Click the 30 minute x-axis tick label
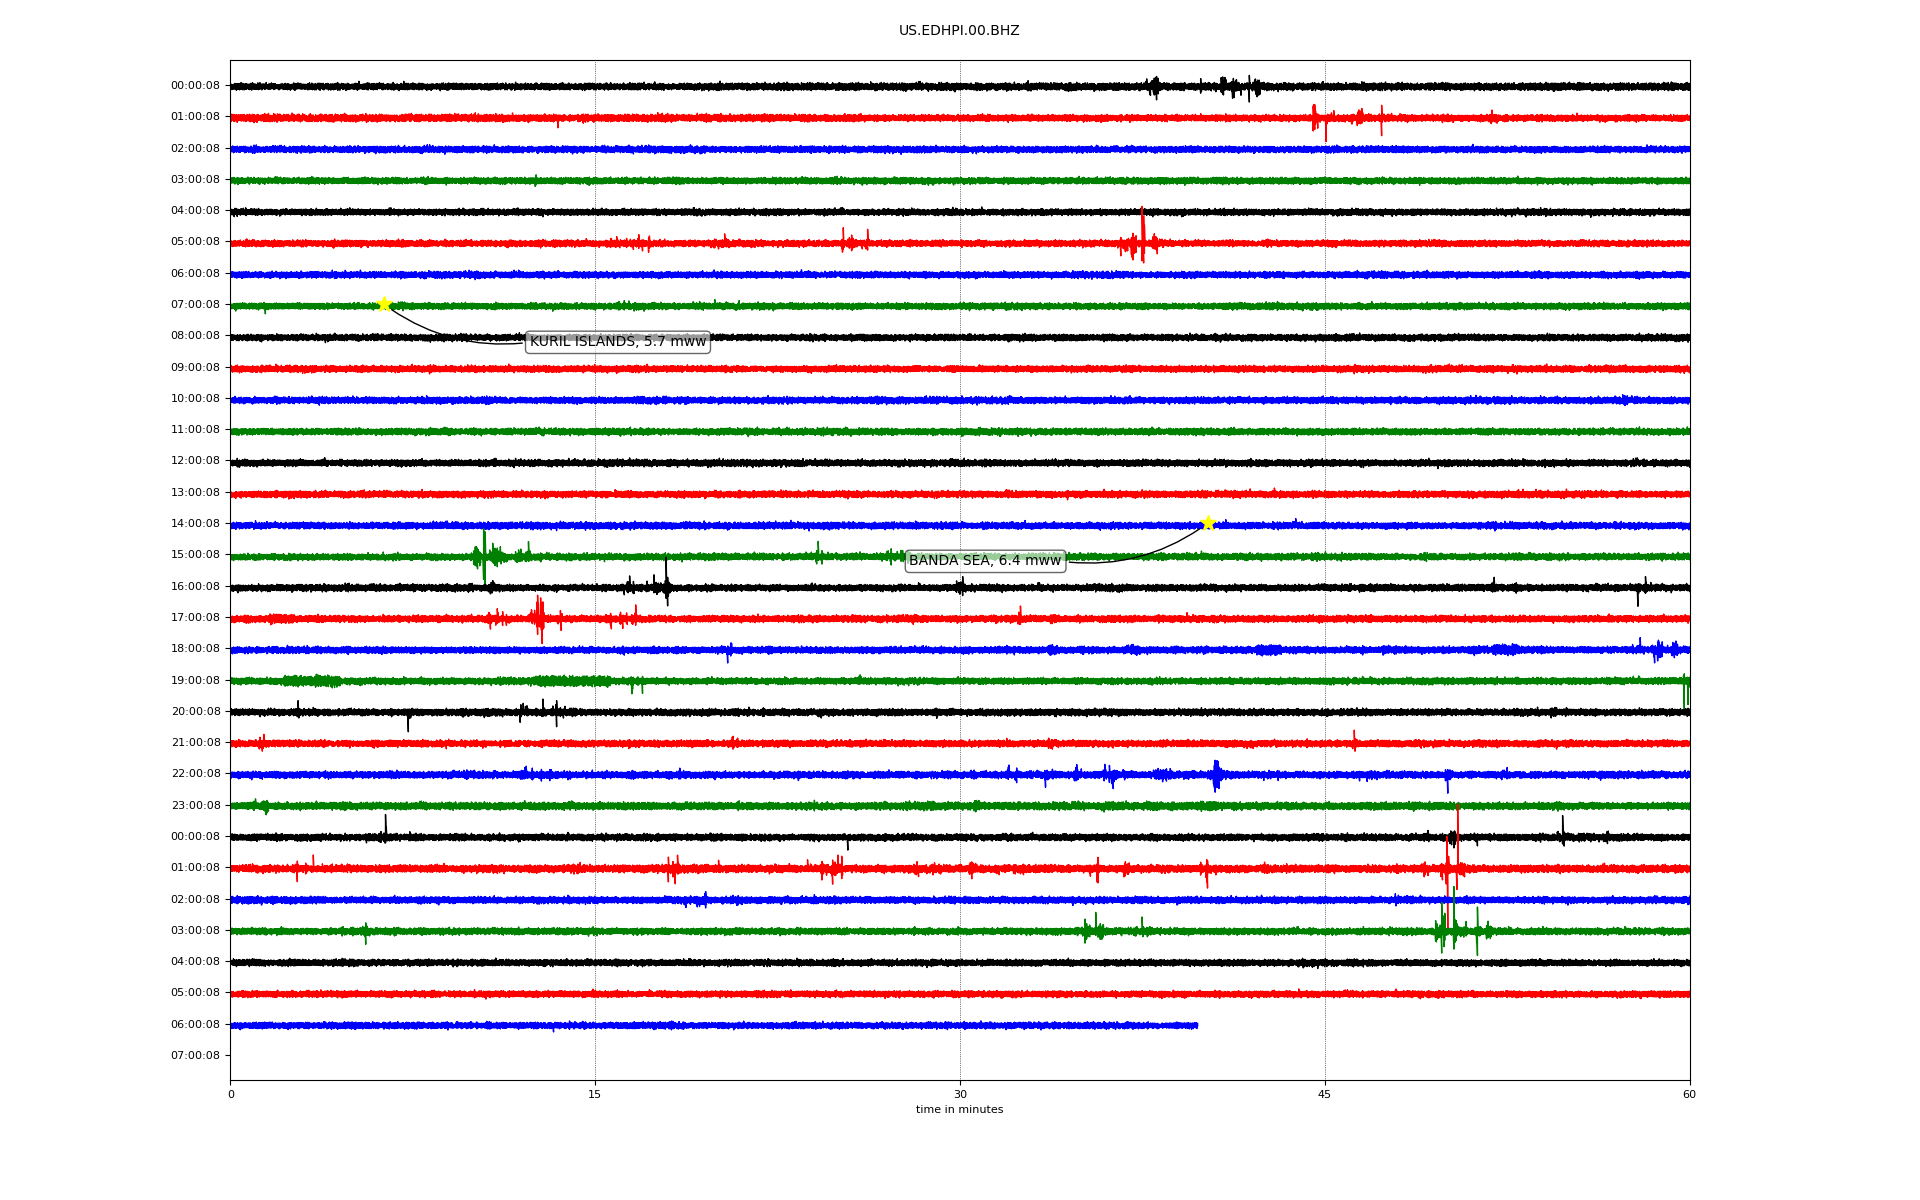The image size is (1920, 1200). pyautogui.click(x=960, y=1094)
